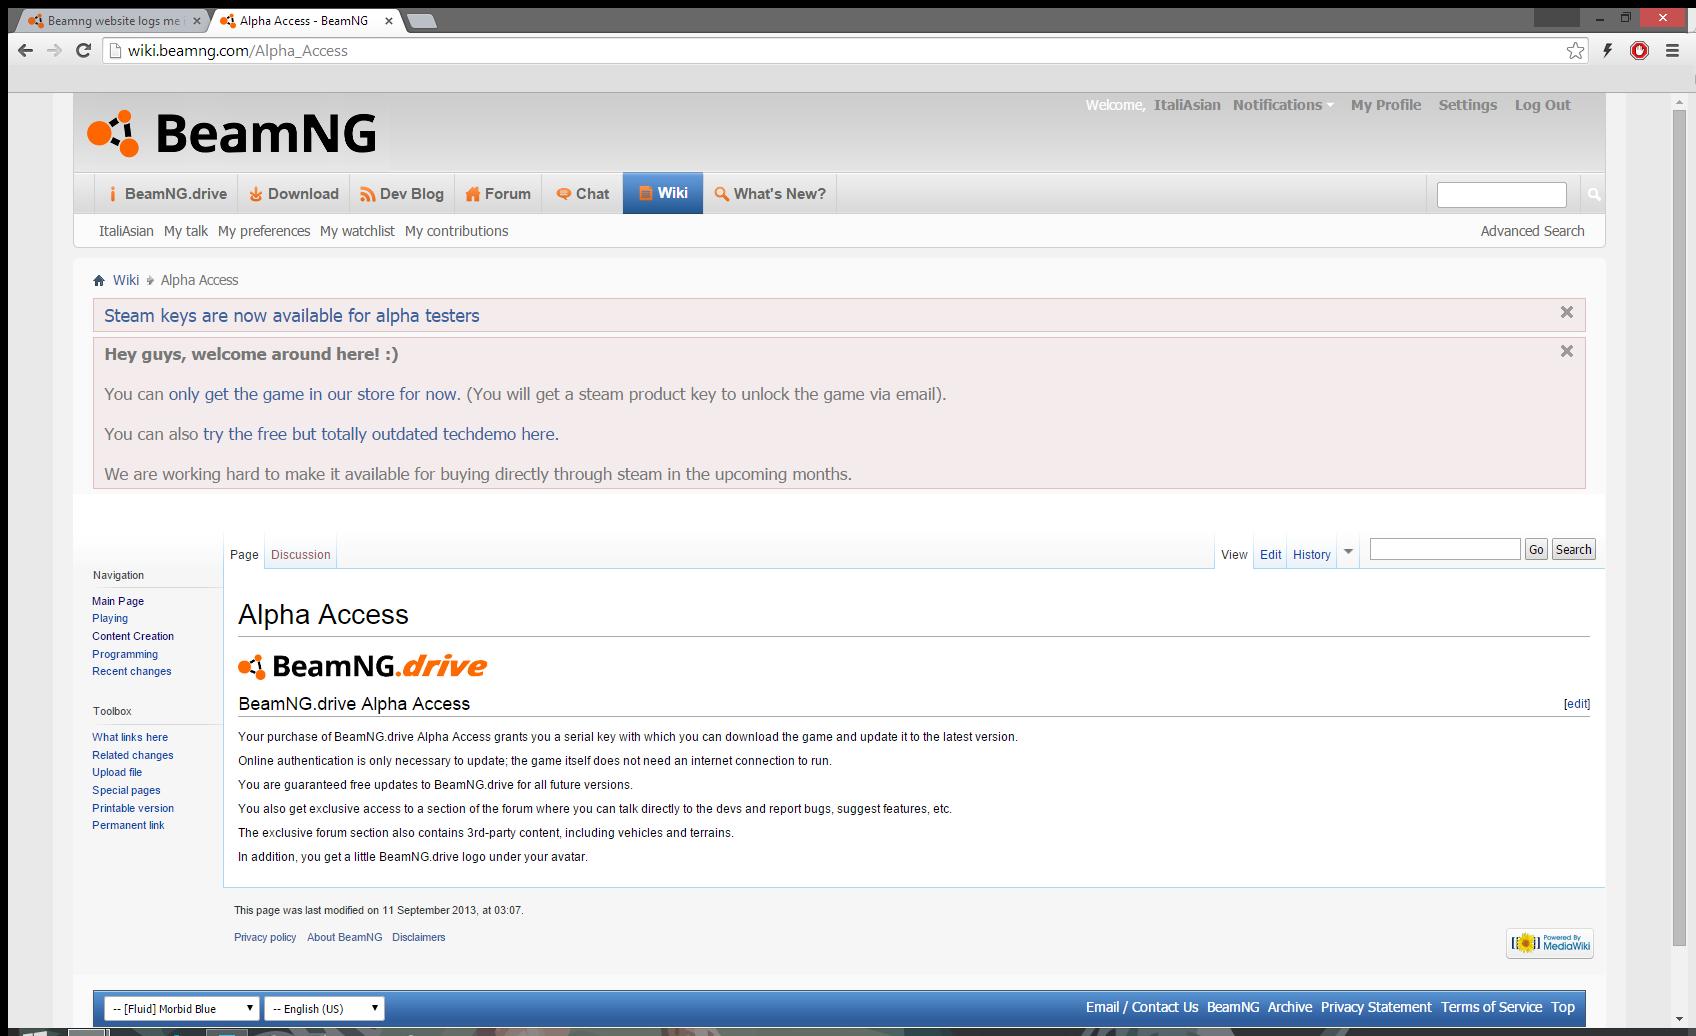
Task: Click the lightning bolt extension icon
Action: (1608, 50)
